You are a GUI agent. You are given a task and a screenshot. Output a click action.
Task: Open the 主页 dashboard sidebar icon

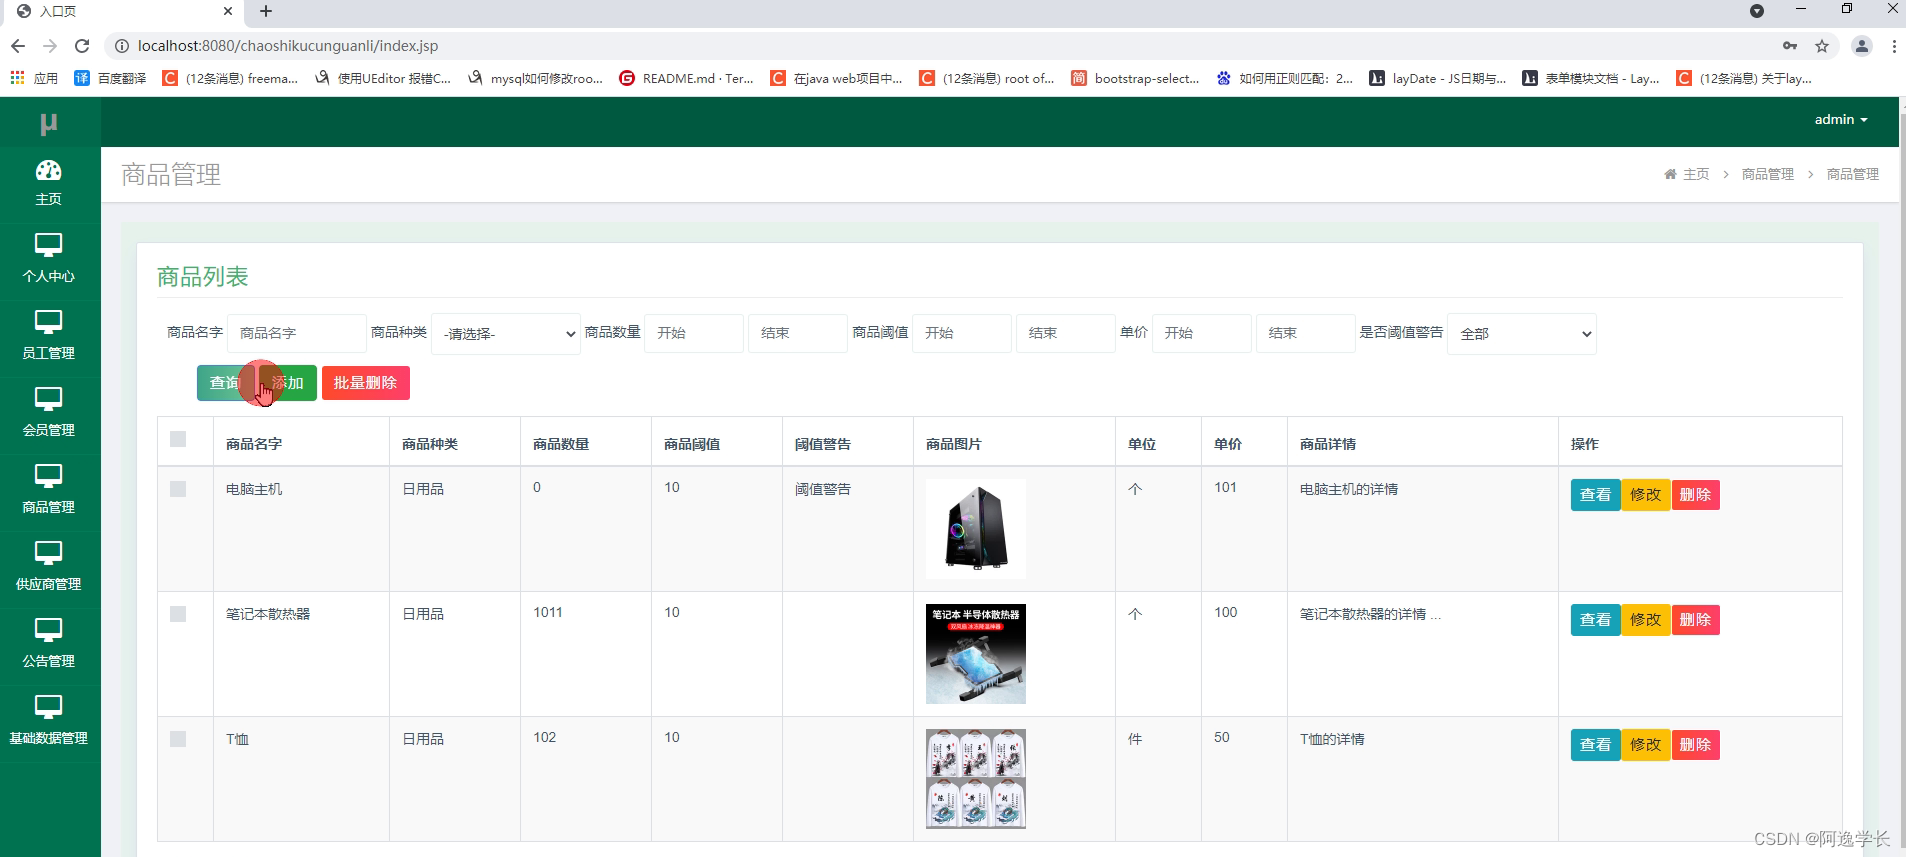coord(48,183)
